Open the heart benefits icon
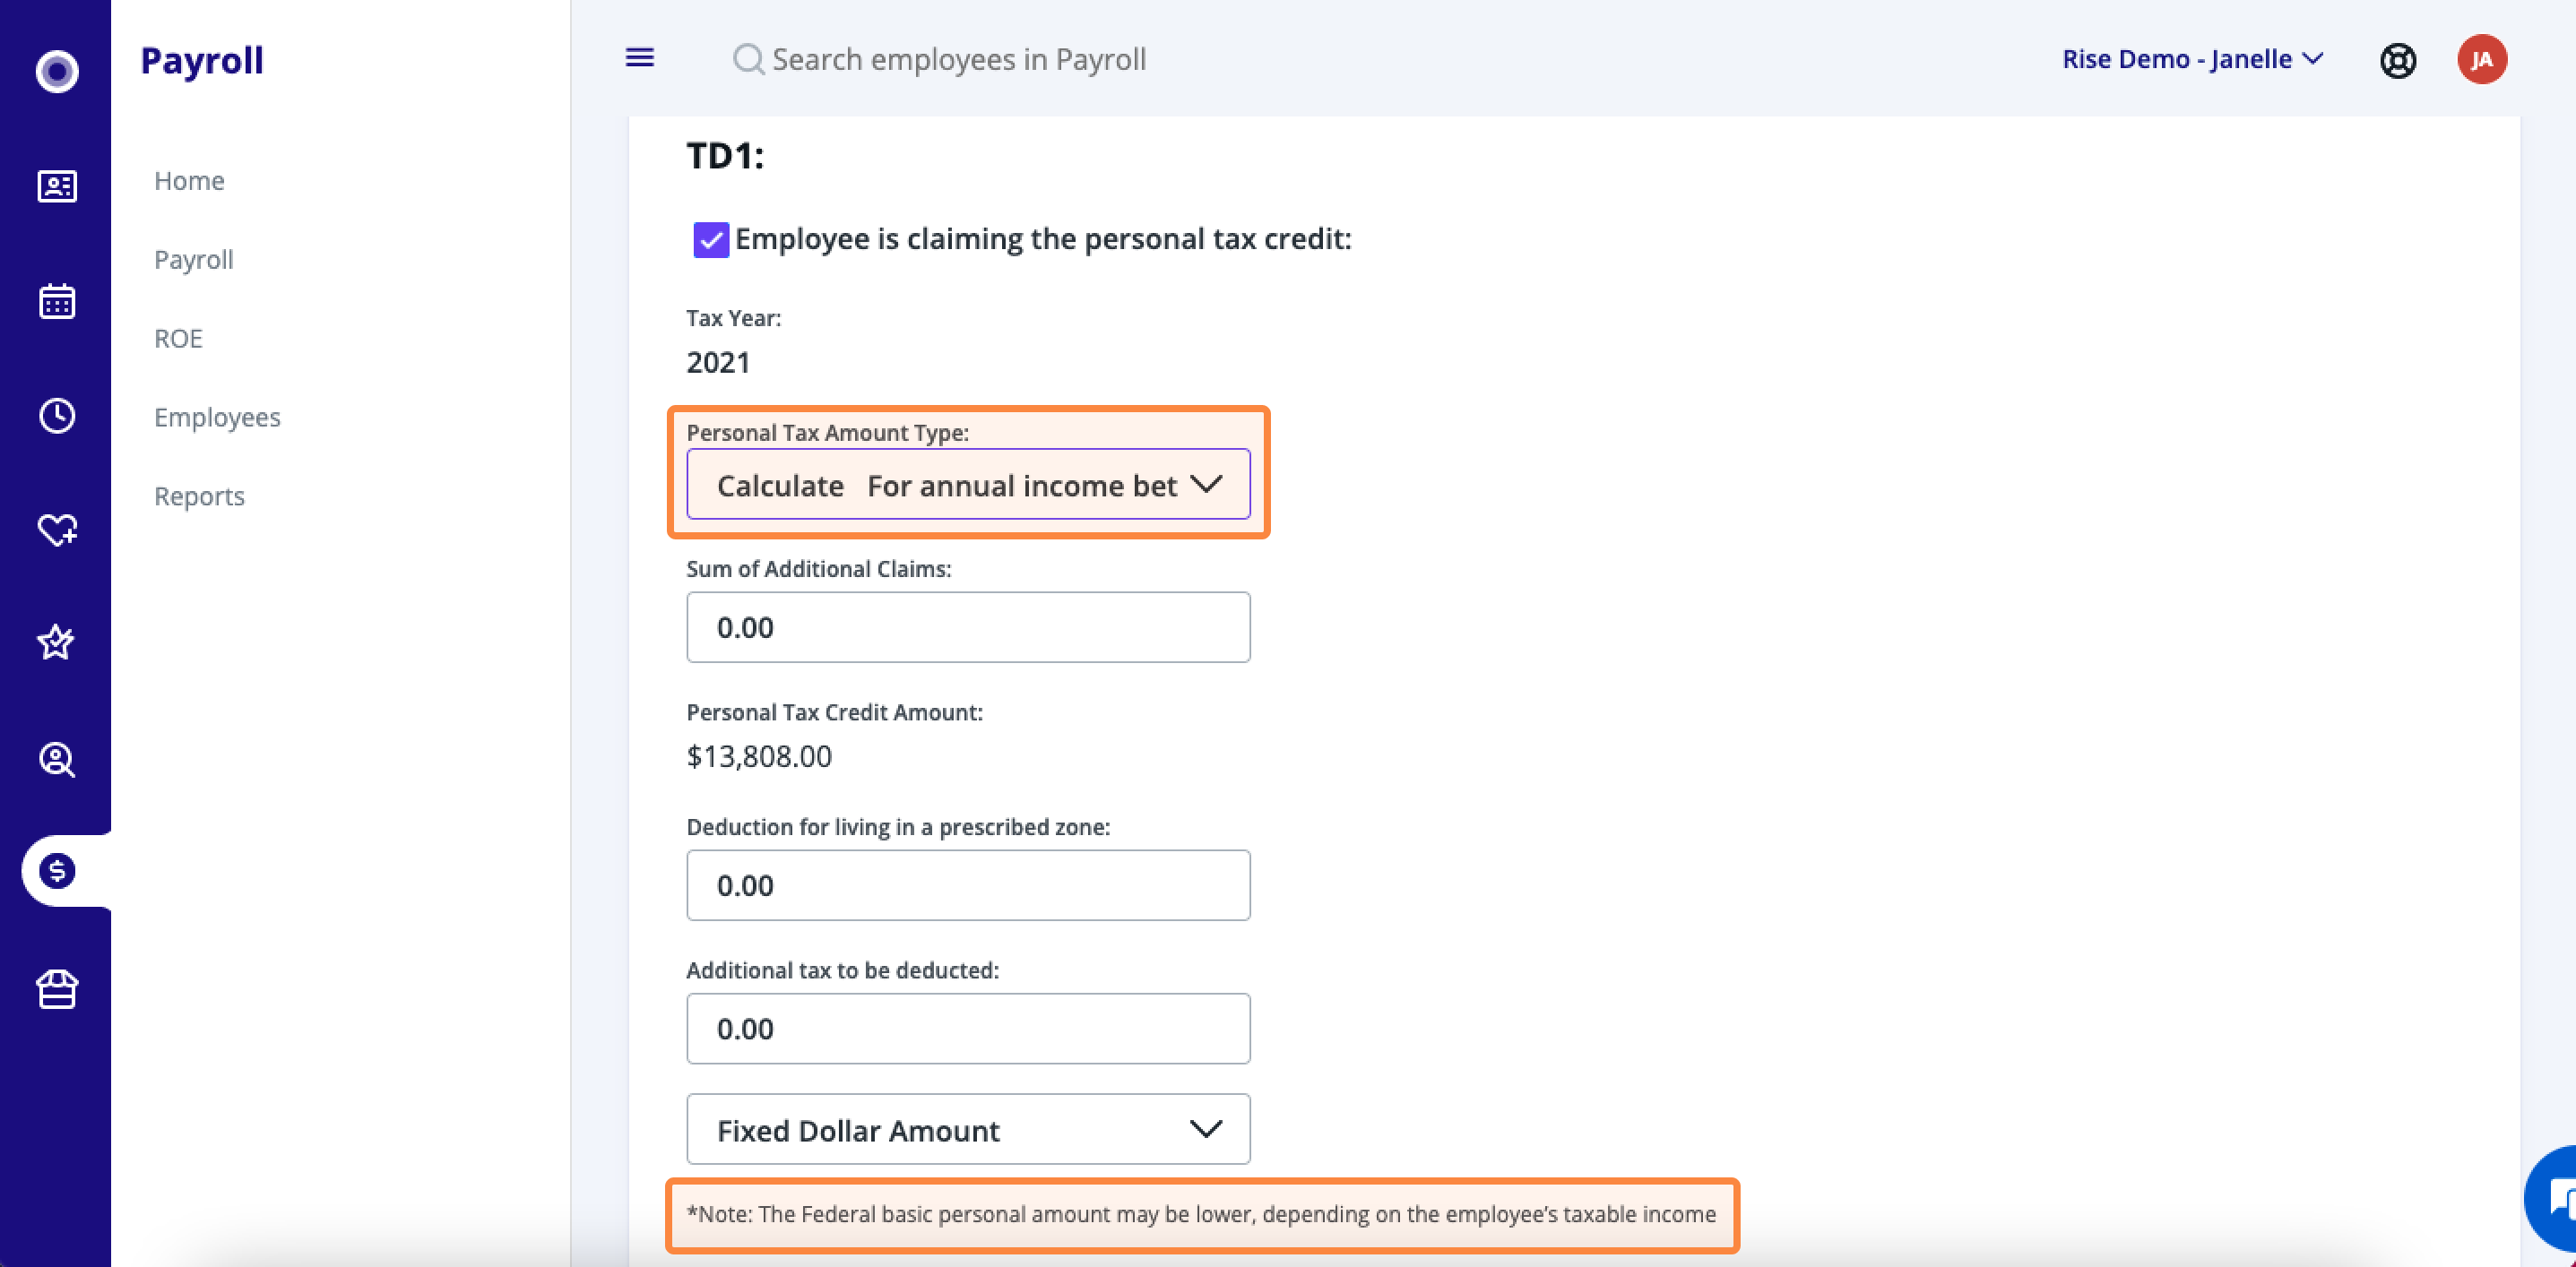2576x1267 pixels. point(57,529)
